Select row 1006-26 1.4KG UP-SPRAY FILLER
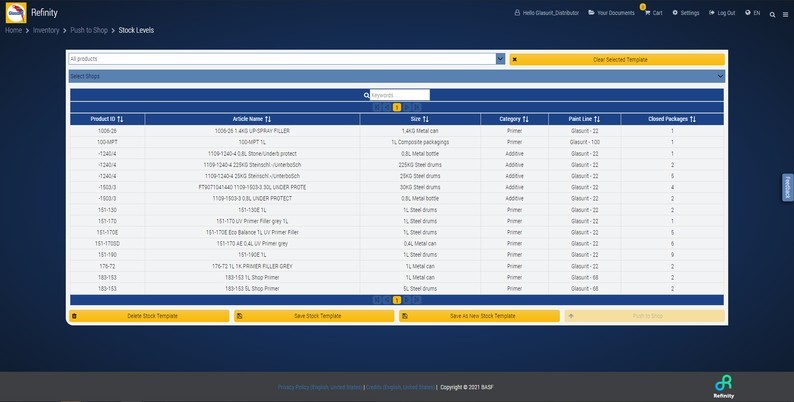Viewport: 794px width, 402px height. point(396,131)
